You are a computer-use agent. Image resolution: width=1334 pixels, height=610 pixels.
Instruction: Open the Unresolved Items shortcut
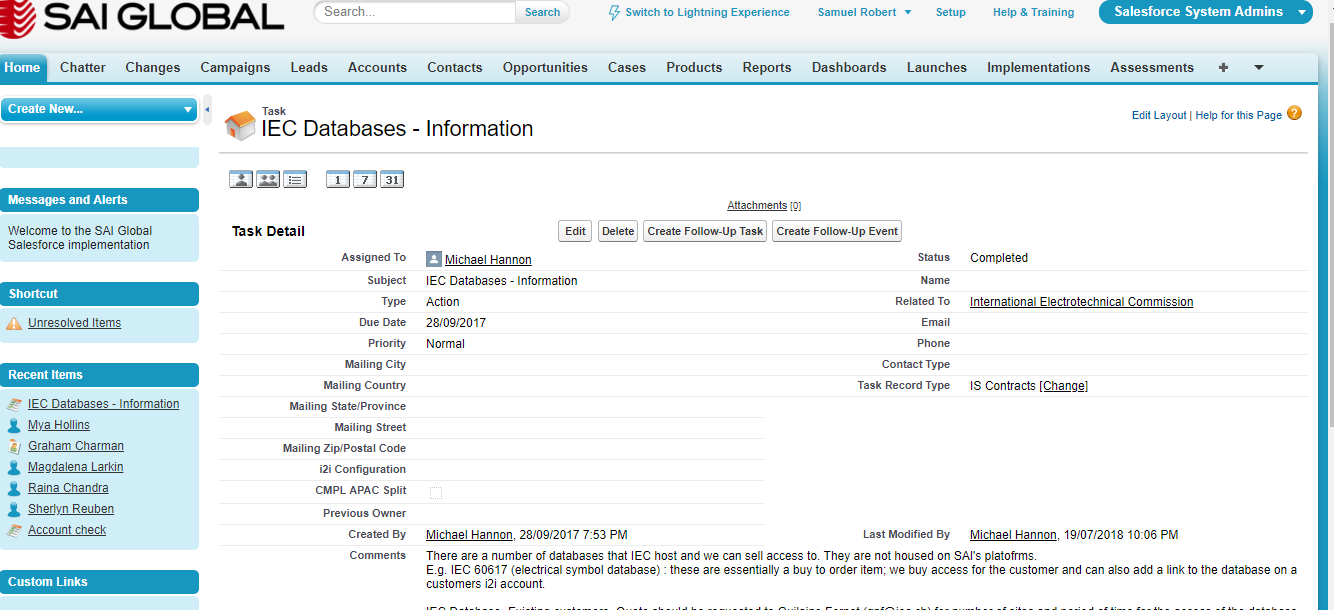(x=74, y=323)
